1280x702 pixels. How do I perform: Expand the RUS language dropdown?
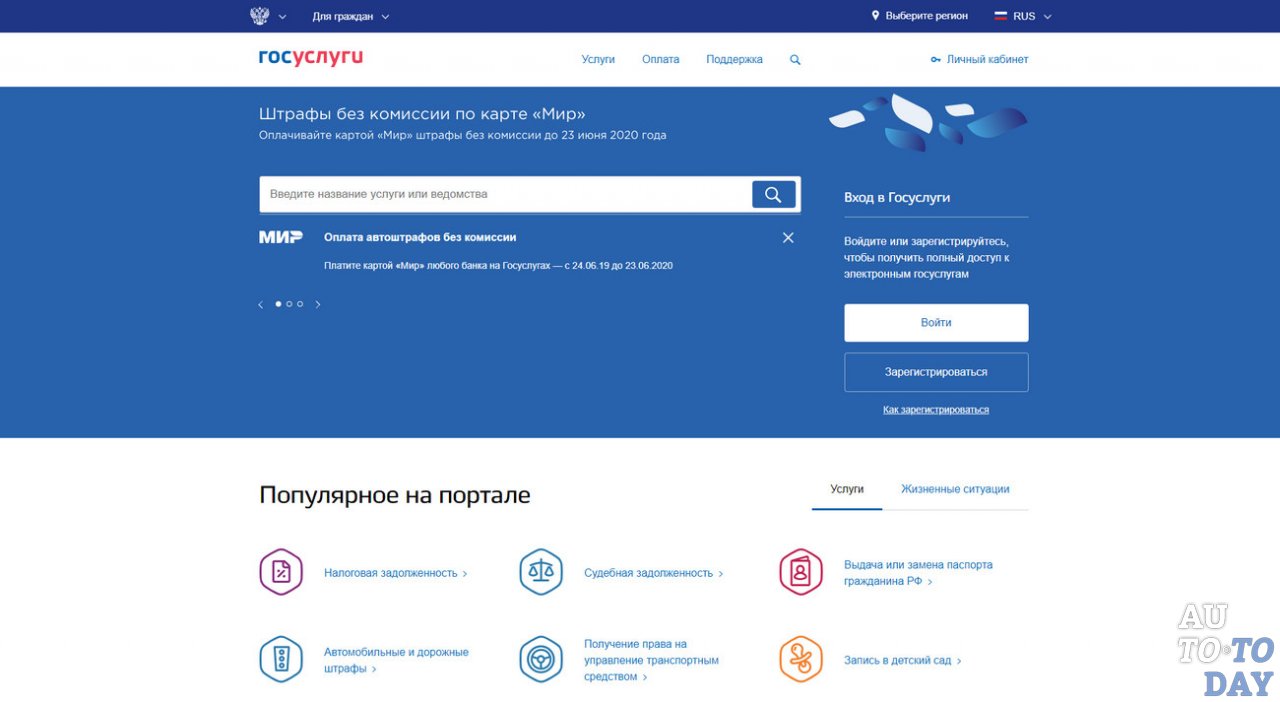tap(1022, 15)
